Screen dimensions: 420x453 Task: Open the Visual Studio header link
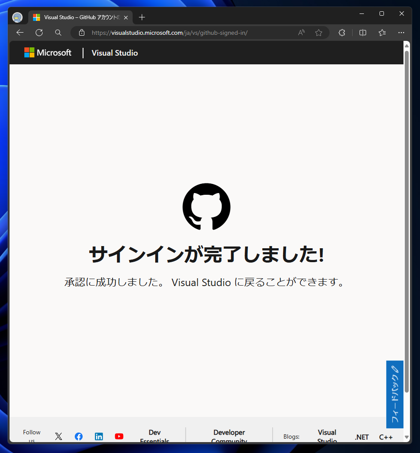click(x=115, y=53)
